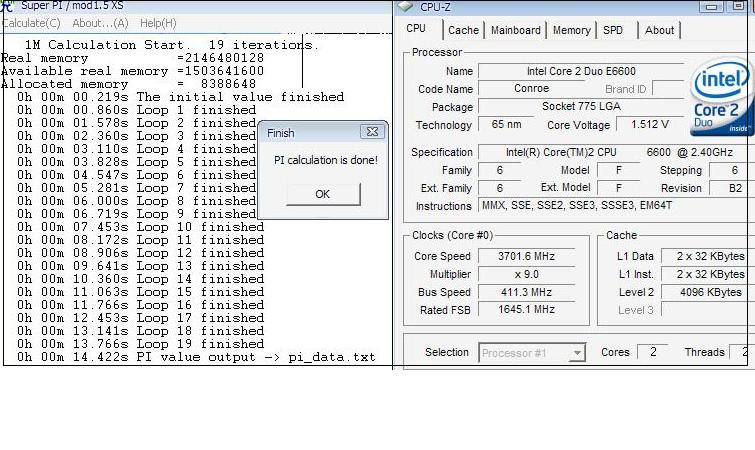Click the empty Brand ID field
This screenshot has height=450, width=755.
pyautogui.click(x=668, y=89)
